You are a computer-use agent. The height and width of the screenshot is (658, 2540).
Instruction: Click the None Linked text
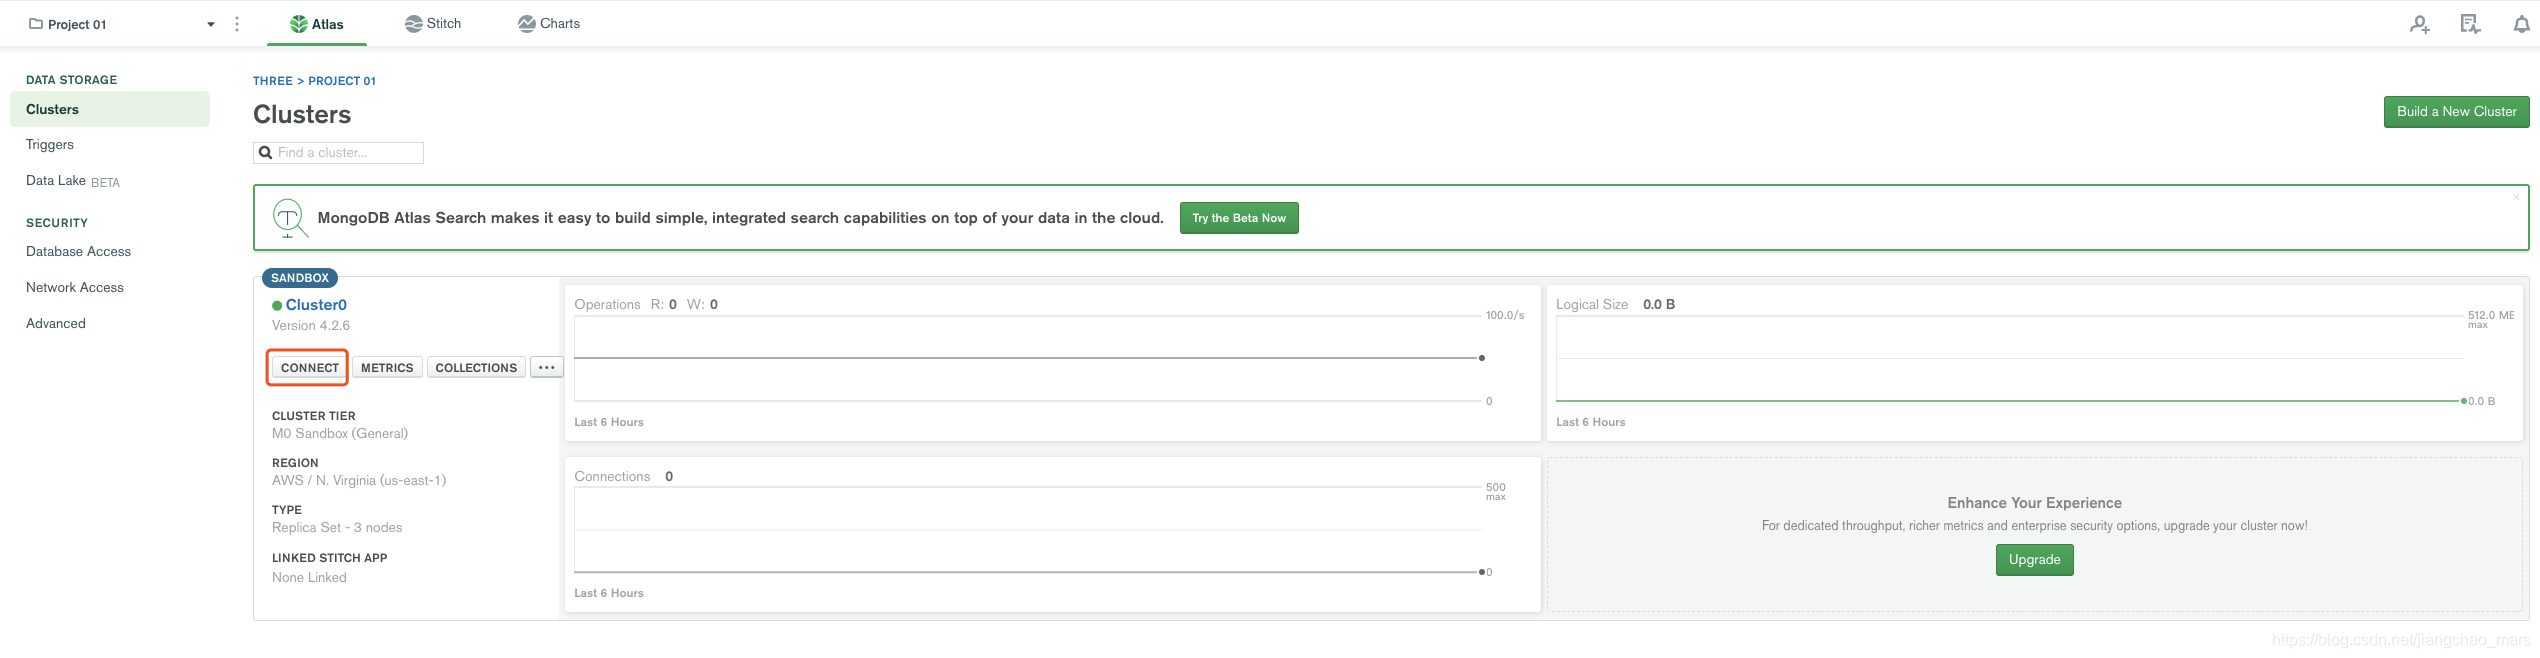[309, 577]
